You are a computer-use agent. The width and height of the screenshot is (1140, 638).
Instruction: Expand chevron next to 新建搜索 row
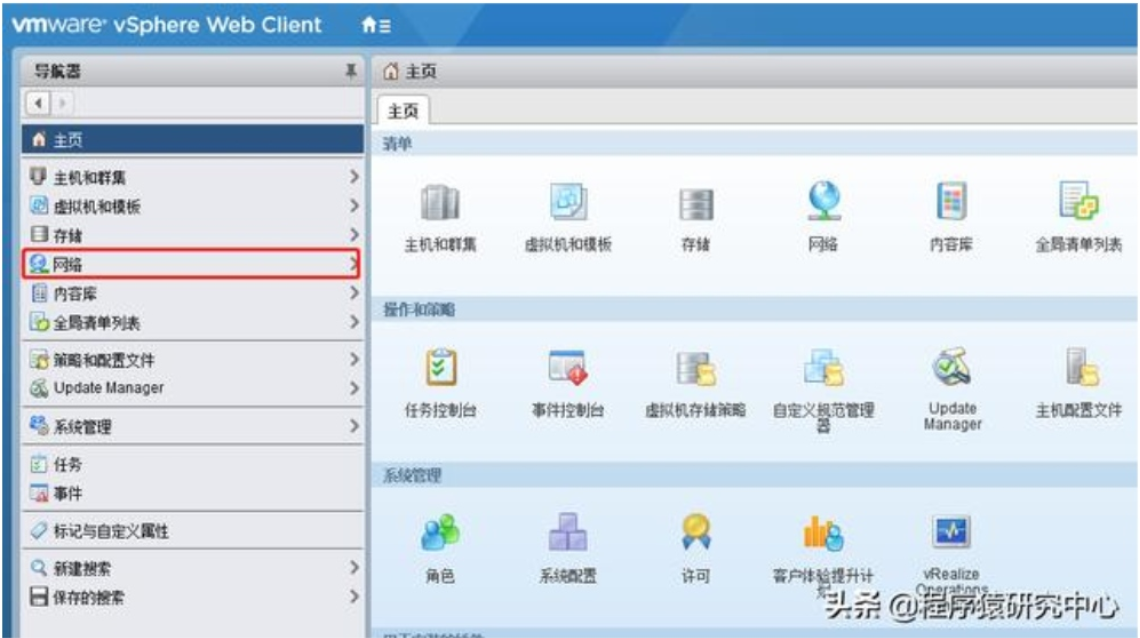(354, 568)
